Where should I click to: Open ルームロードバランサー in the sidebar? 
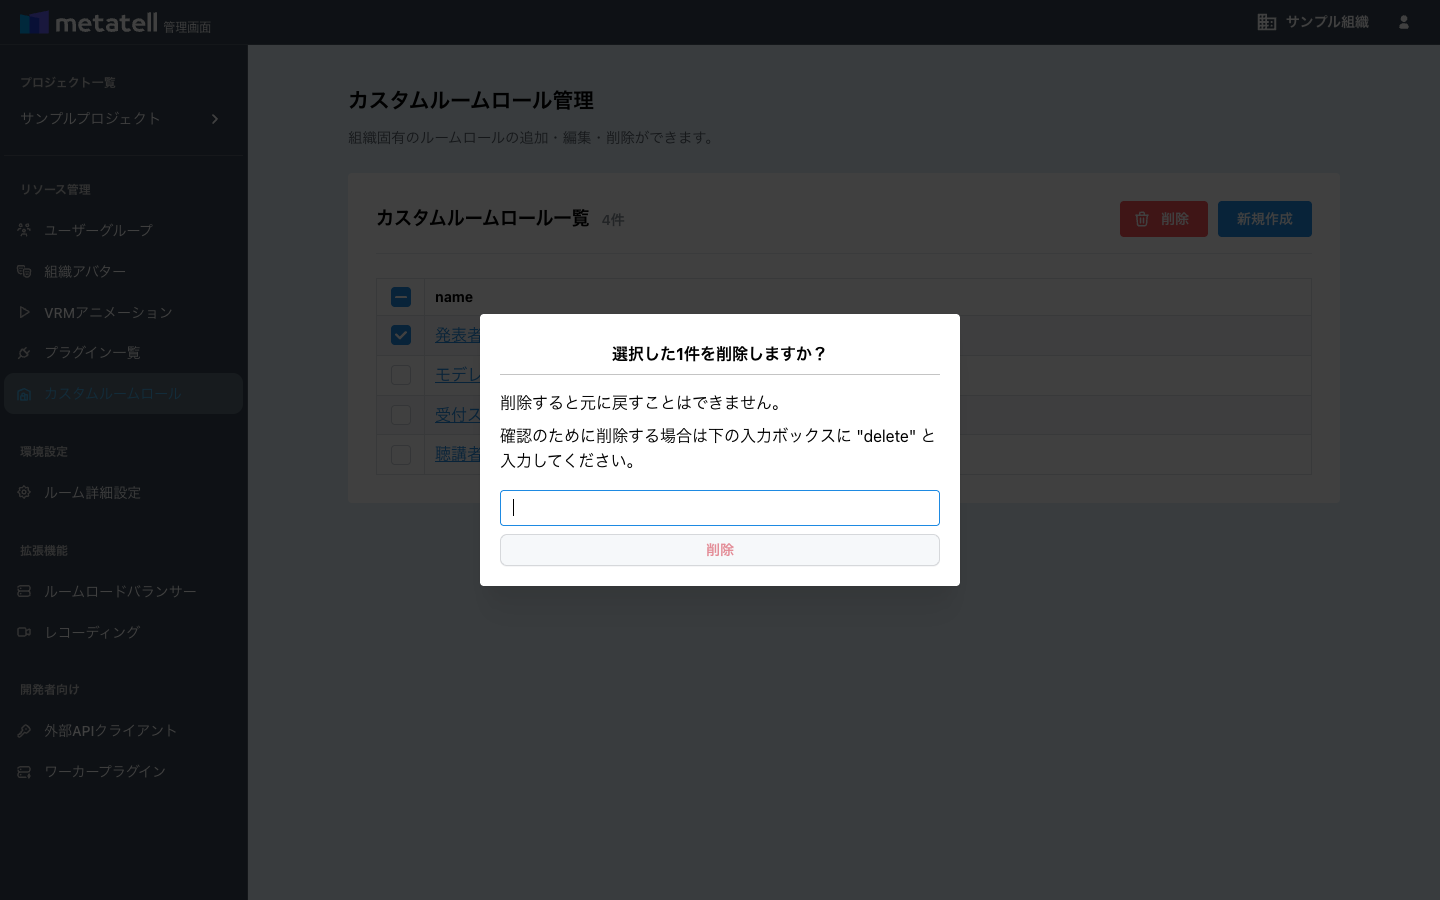click(x=123, y=591)
